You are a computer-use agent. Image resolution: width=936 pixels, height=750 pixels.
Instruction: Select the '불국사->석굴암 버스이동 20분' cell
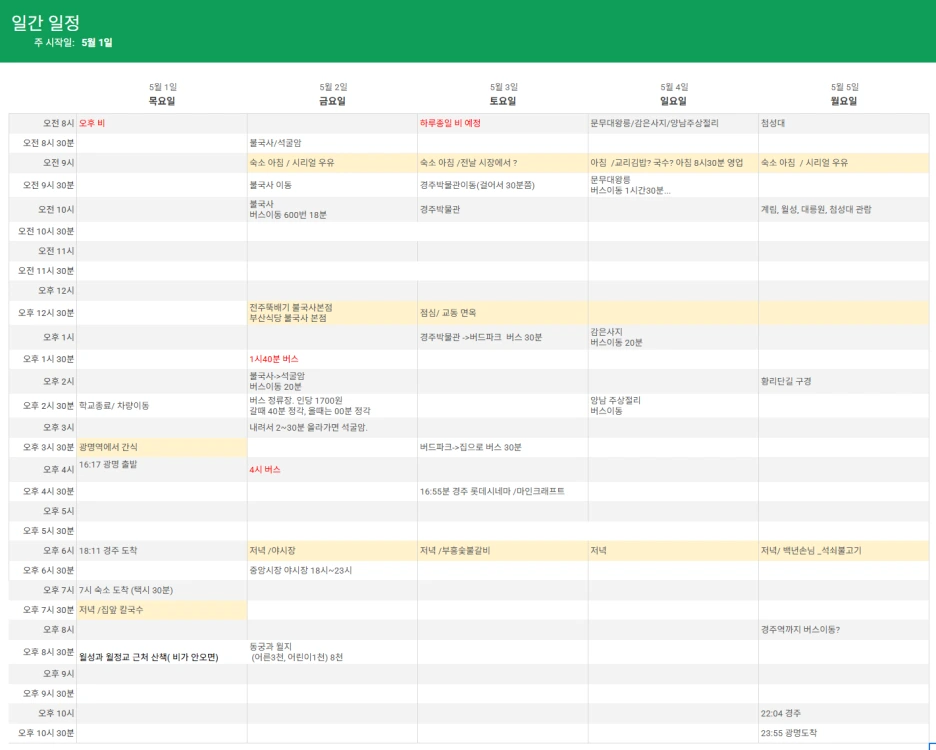(x=332, y=381)
